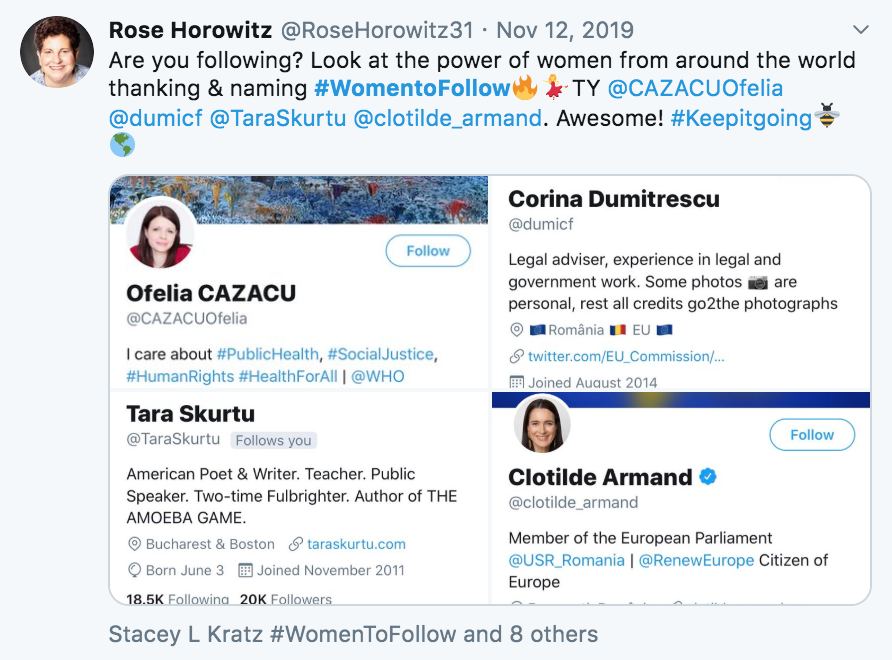Image resolution: width=892 pixels, height=660 pixels.
Task: Click Ofelia CAZACU's profile photo
Action: pyautogui.click(x=160, y=234)
